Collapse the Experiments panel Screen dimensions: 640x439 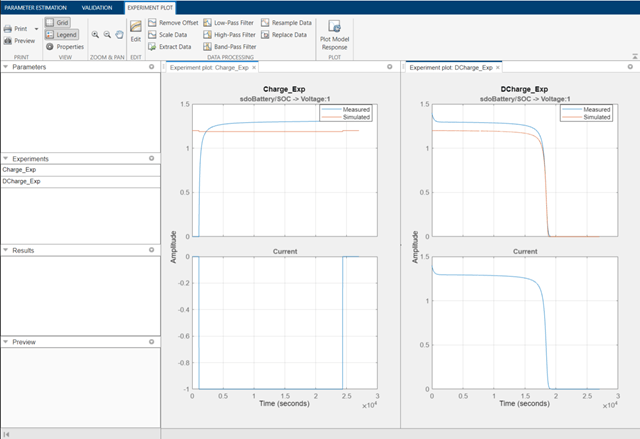point(6,158)
